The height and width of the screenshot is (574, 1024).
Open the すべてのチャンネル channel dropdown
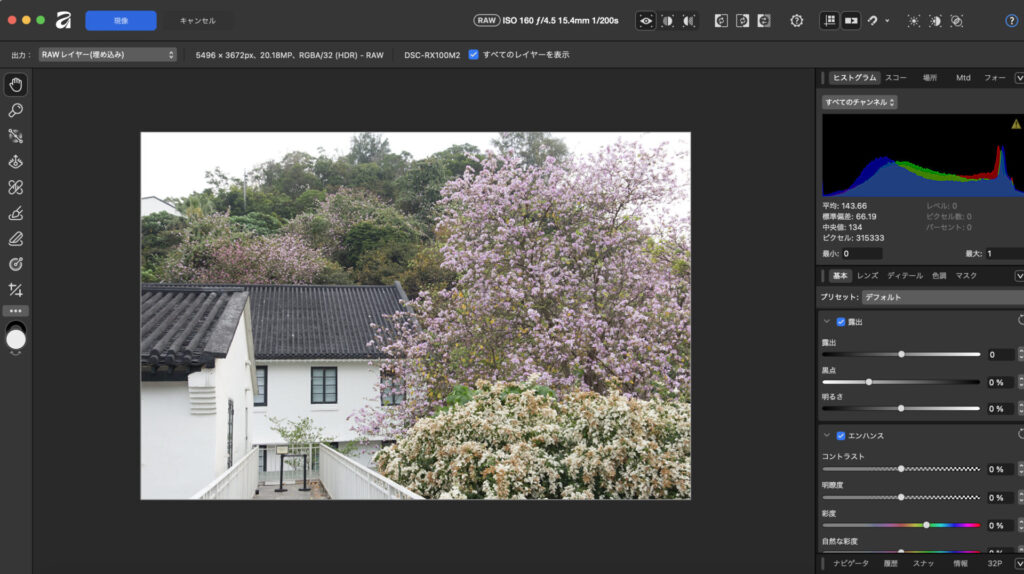coord(859,102)
